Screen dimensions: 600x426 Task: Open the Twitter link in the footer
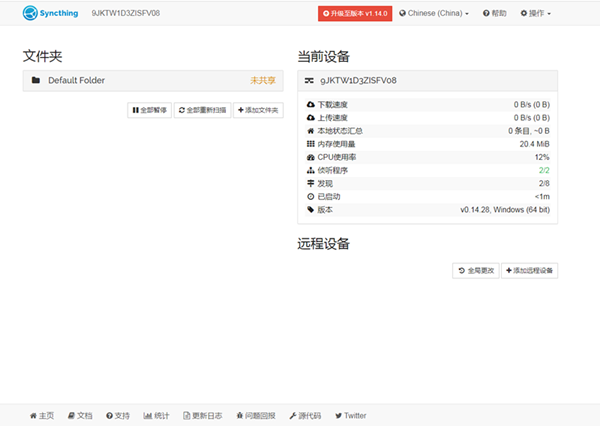[351, 415]
